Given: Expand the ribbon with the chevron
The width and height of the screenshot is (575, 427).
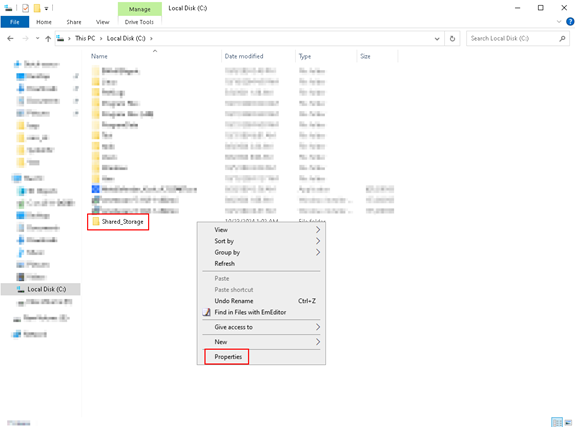Looking at the screenshot, I should pos(559,22).
